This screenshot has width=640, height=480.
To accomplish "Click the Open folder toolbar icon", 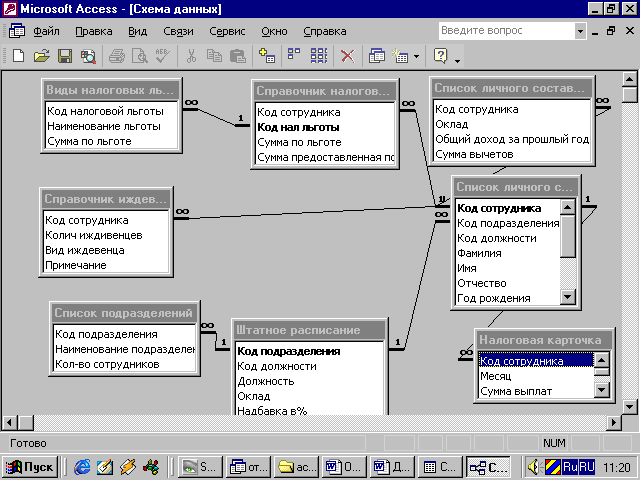I will point(41,56).
